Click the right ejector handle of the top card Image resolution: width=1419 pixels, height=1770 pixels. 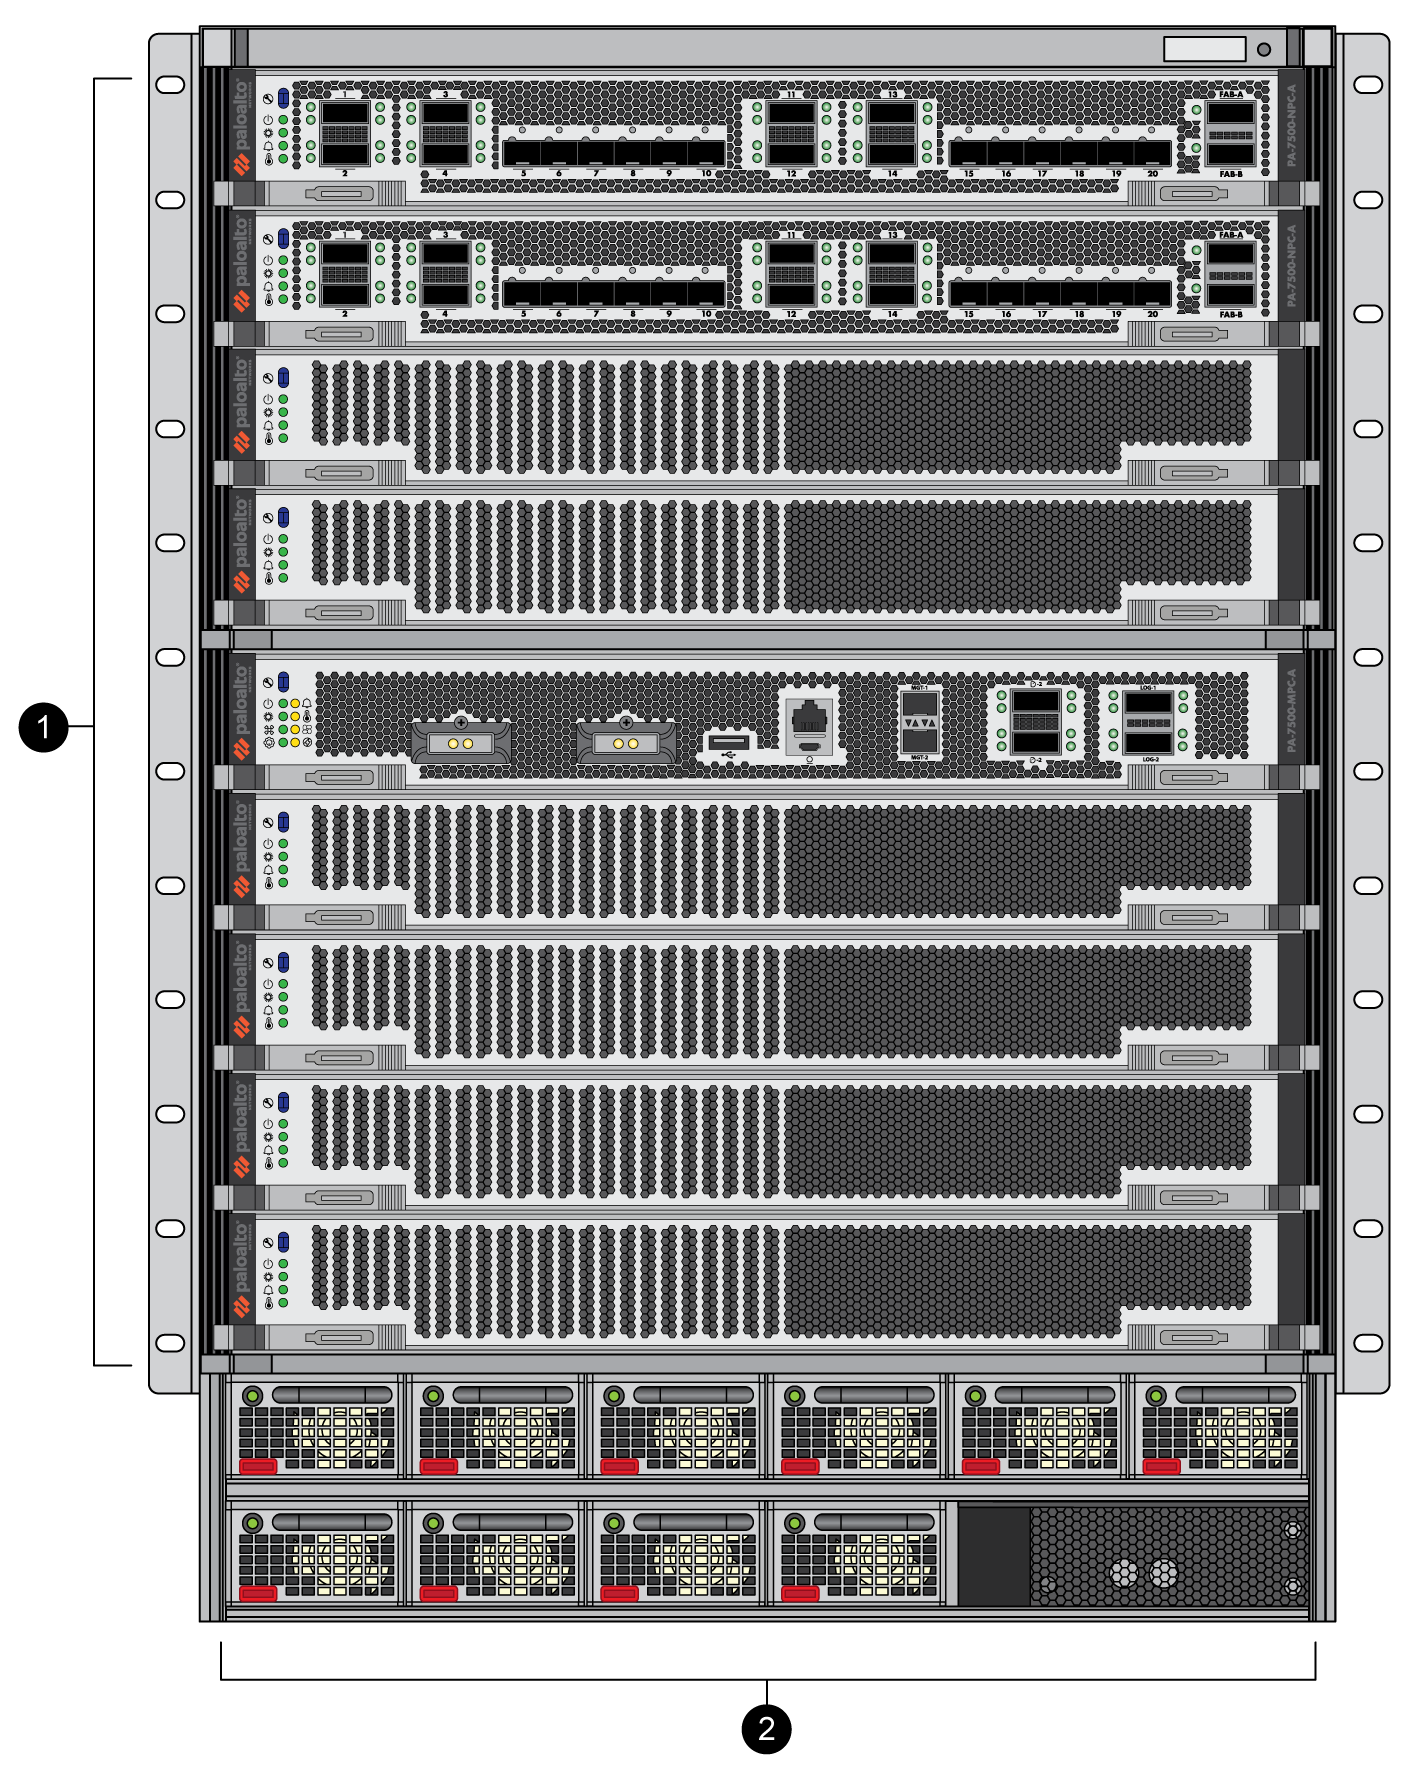tap(1193, 193)
